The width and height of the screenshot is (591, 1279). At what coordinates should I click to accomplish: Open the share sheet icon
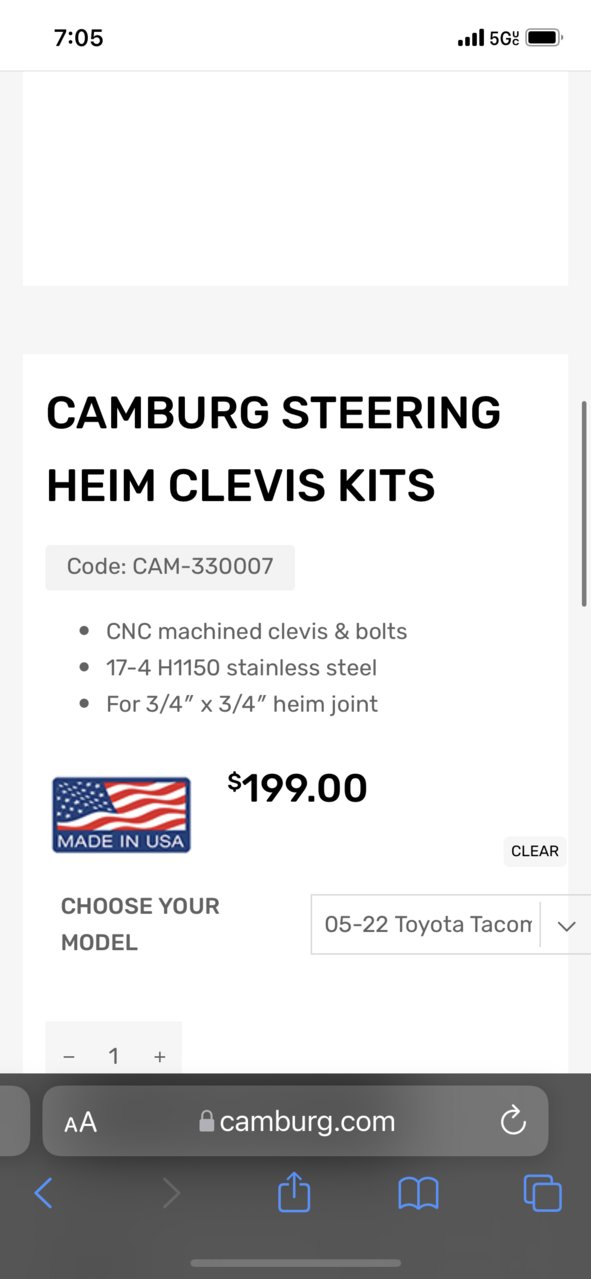(x=294, y=1191)
